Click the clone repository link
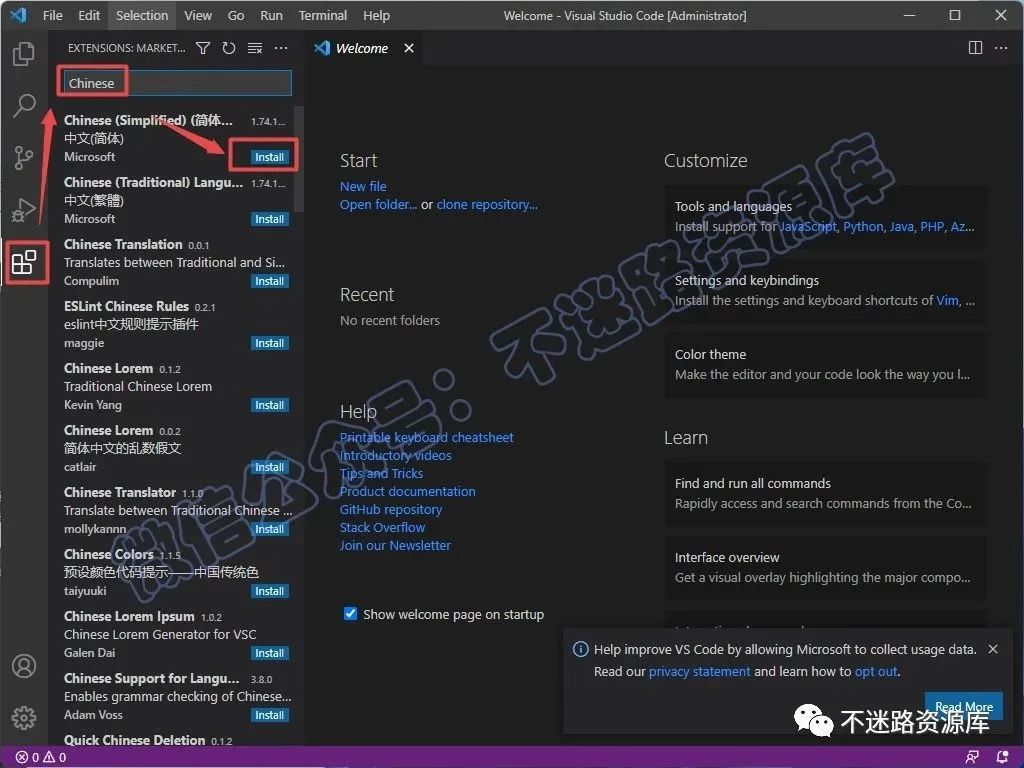Image resolution: width=1024 pixels, height=768 pixels. (x=487, y=204)
